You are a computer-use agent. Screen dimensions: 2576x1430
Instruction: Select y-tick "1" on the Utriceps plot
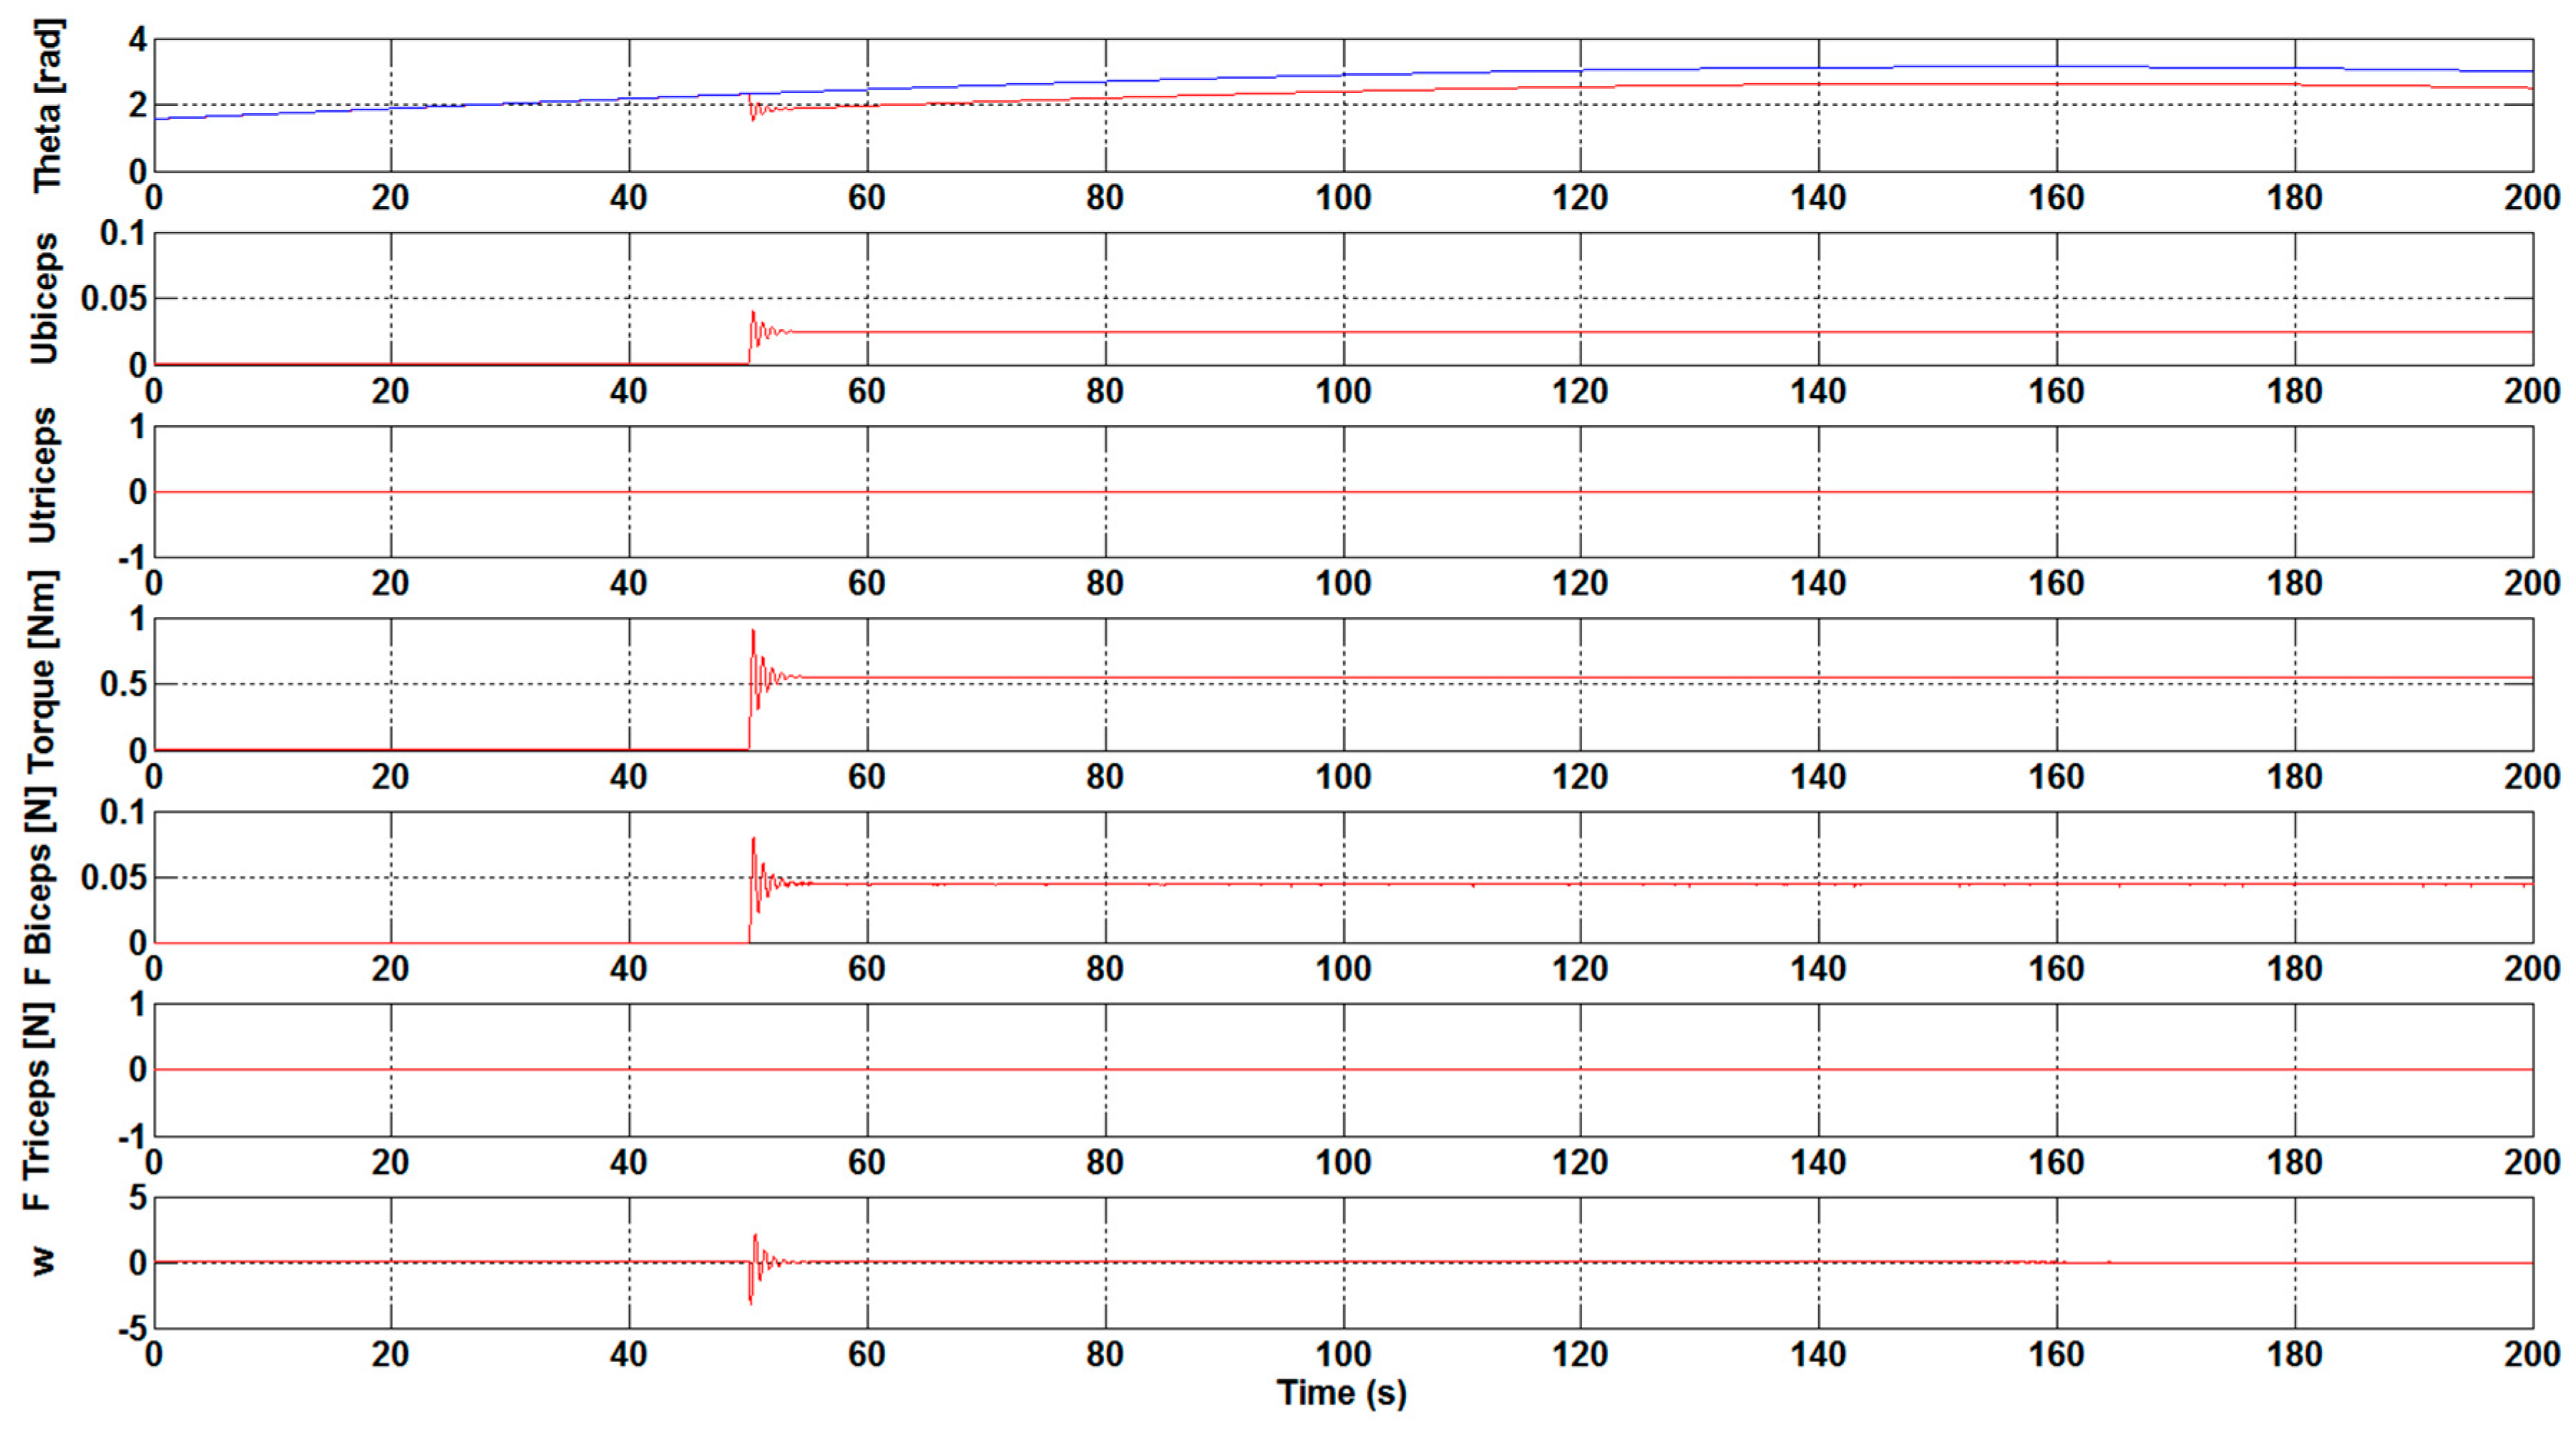tap(138, 427)
